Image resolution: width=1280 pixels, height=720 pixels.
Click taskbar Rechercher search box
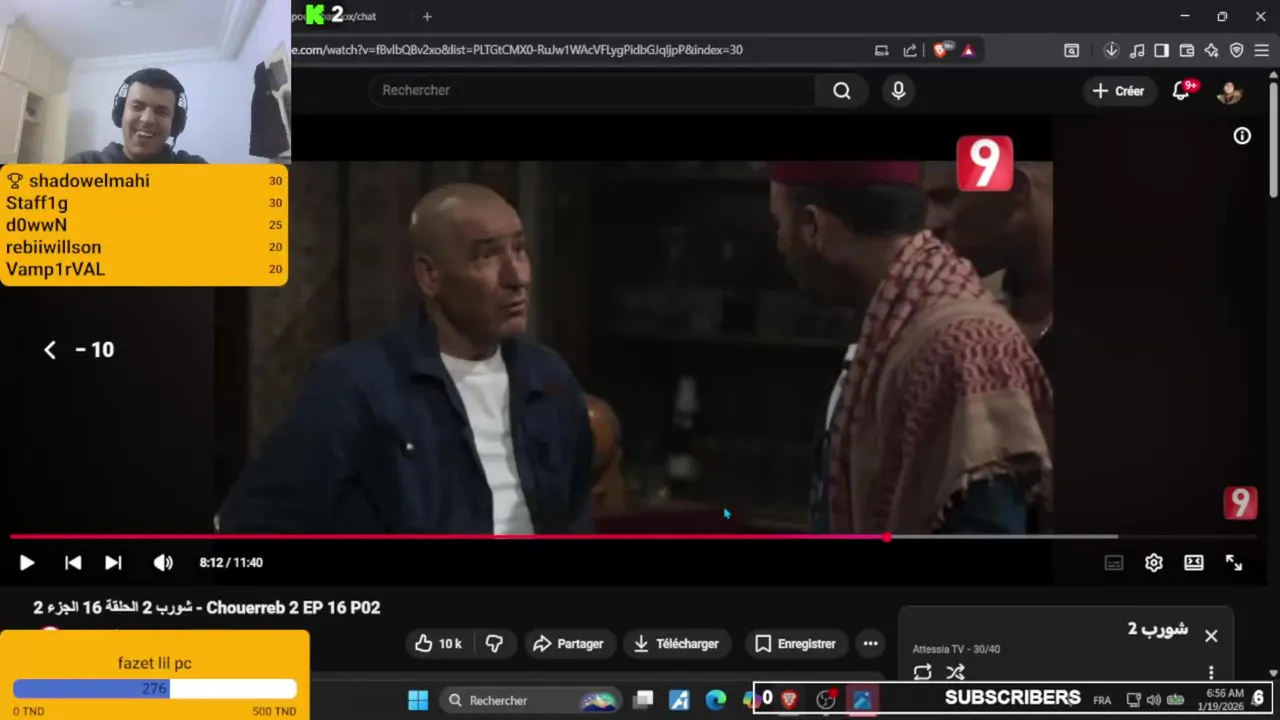[x=532, y=700]
